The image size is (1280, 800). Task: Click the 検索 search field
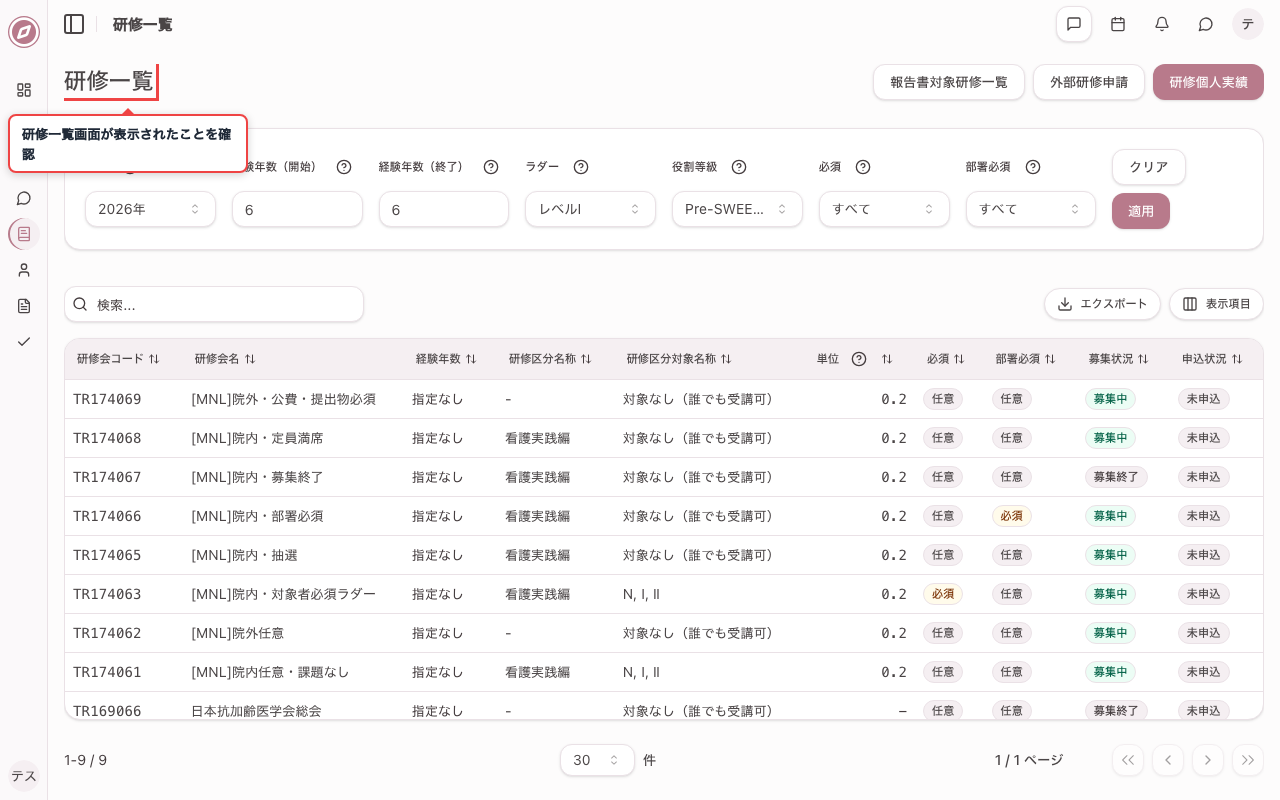[x=214, y=304]
